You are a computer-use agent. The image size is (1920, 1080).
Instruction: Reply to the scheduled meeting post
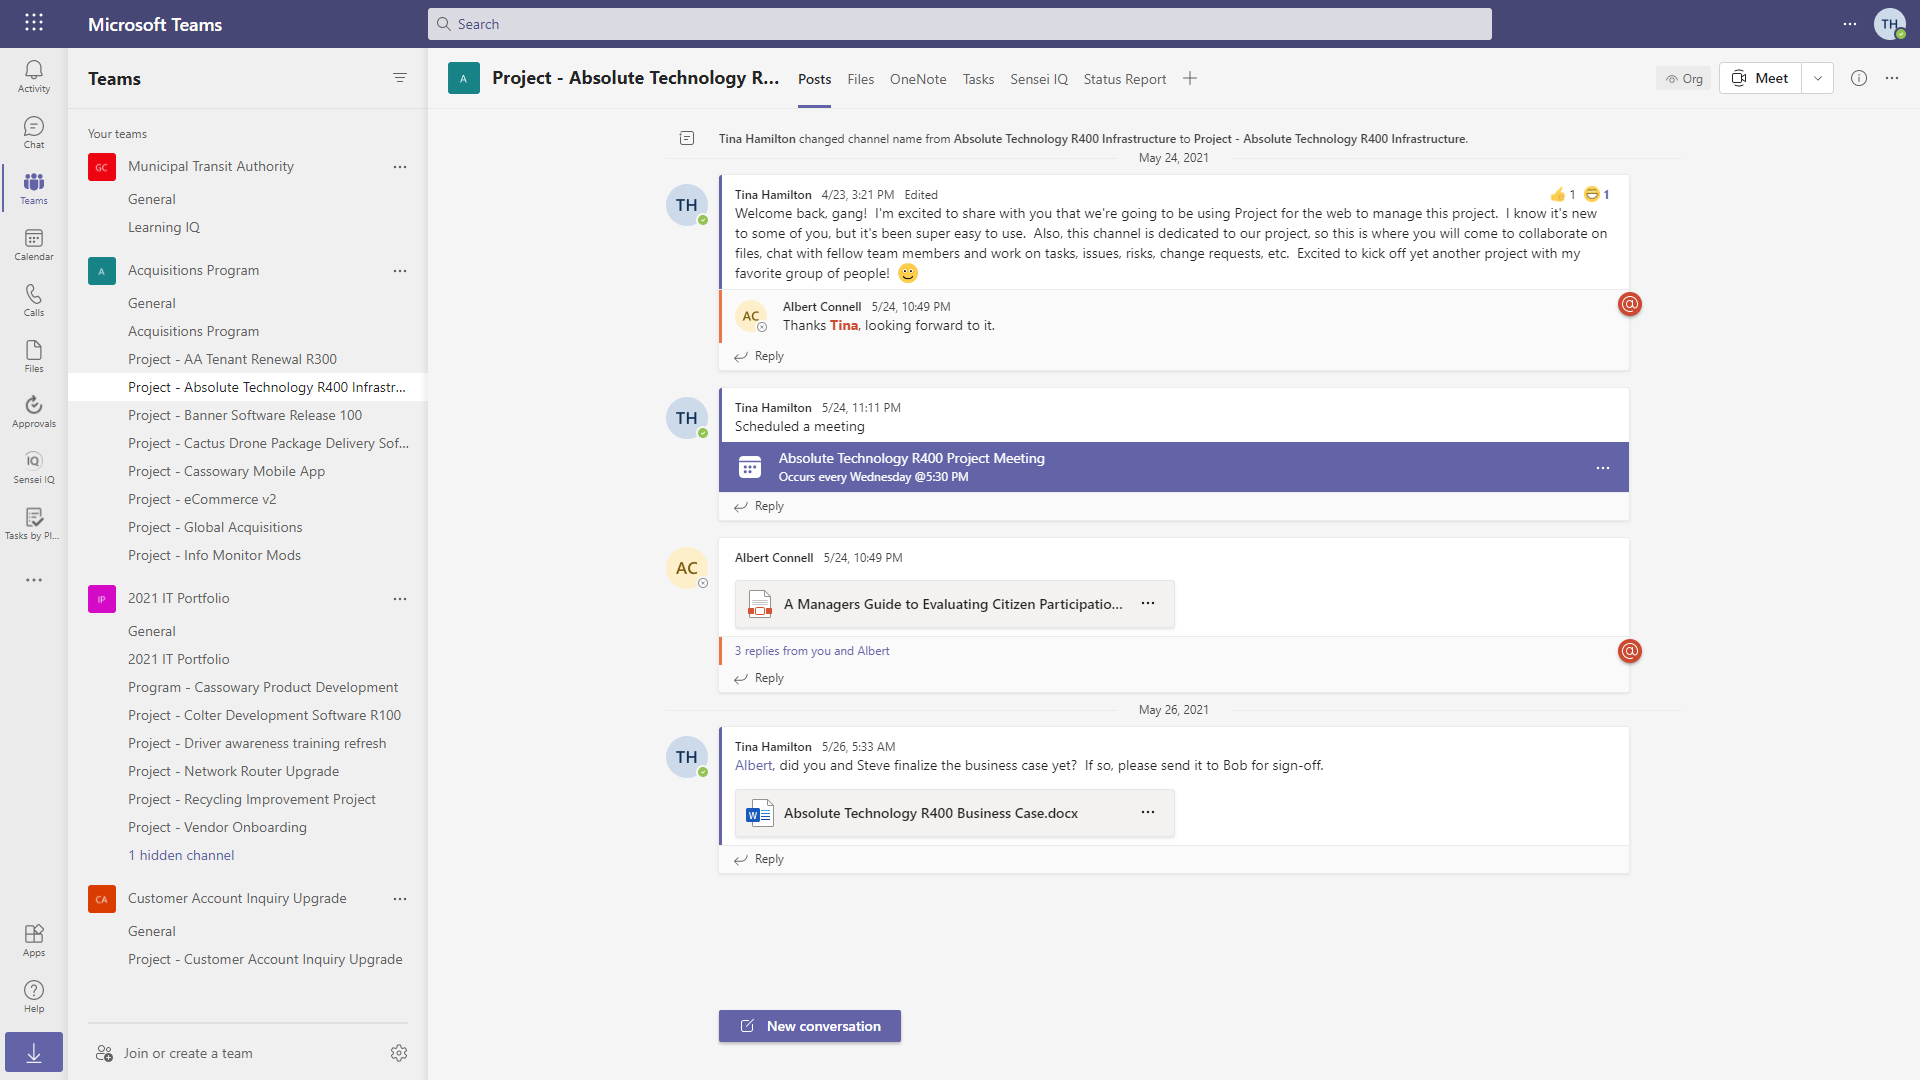click(x=760, y=506)
